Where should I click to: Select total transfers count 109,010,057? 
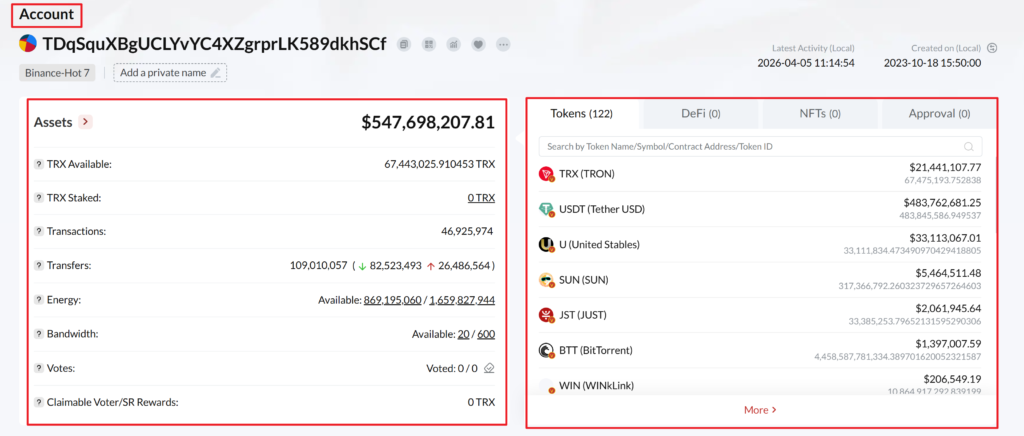[319, 266]
